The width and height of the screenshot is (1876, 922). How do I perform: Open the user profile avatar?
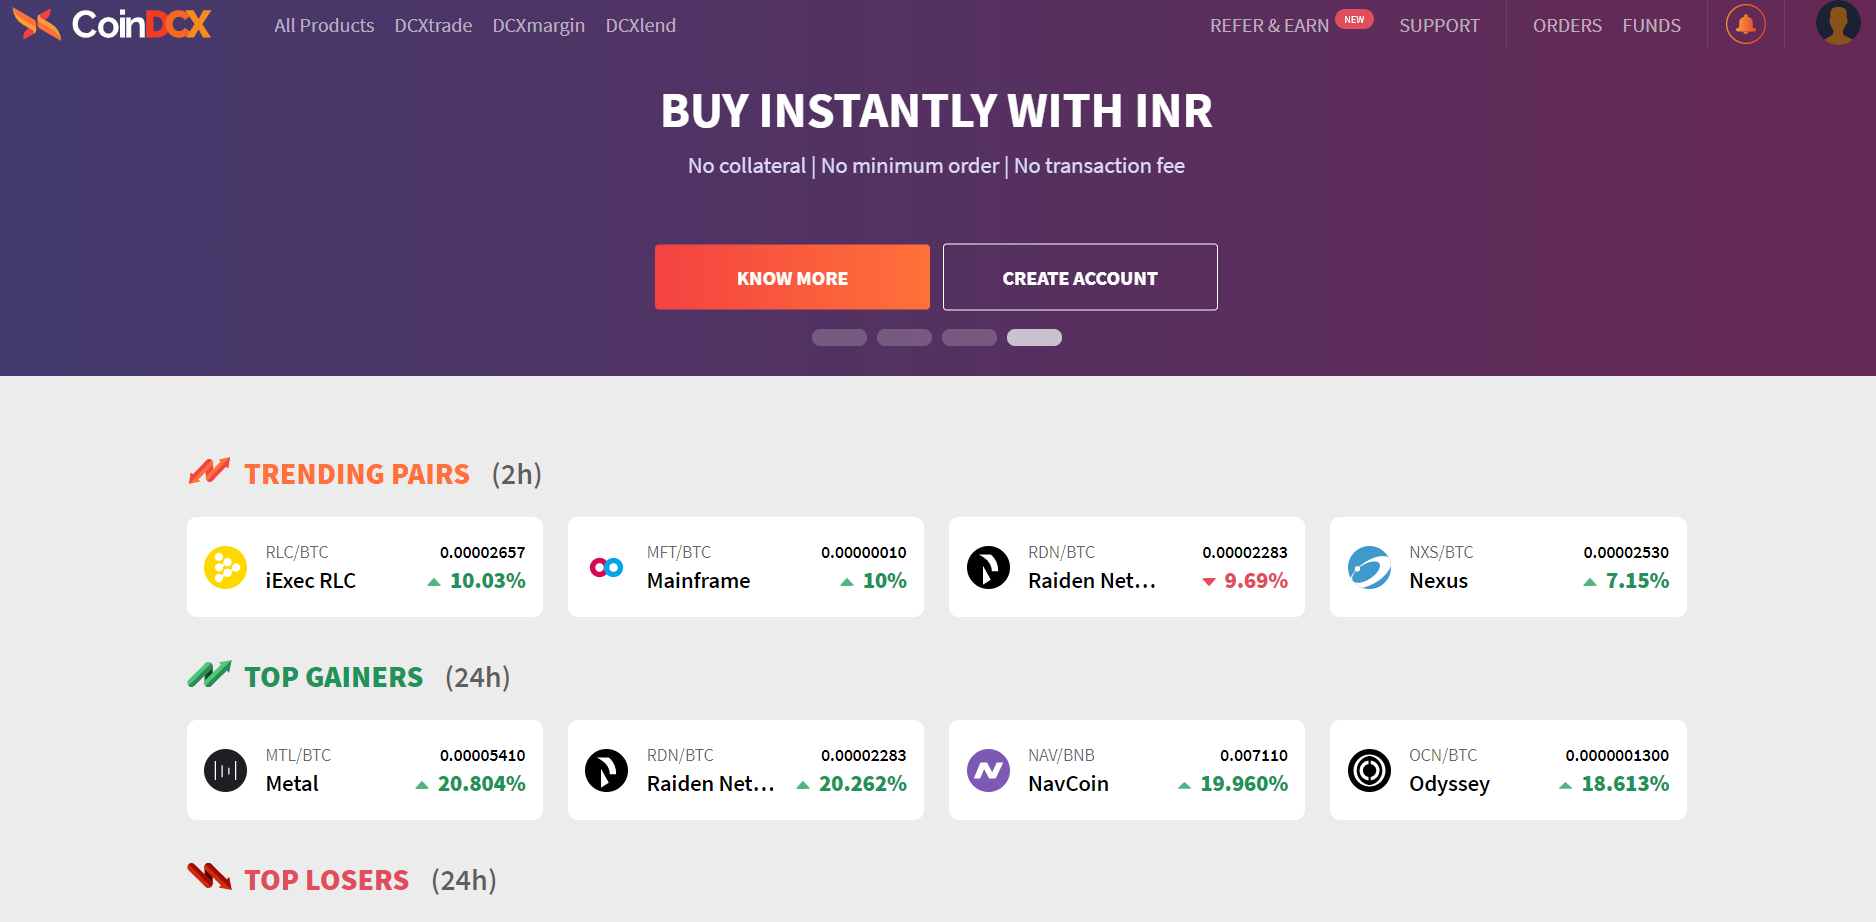[1837, 23]
